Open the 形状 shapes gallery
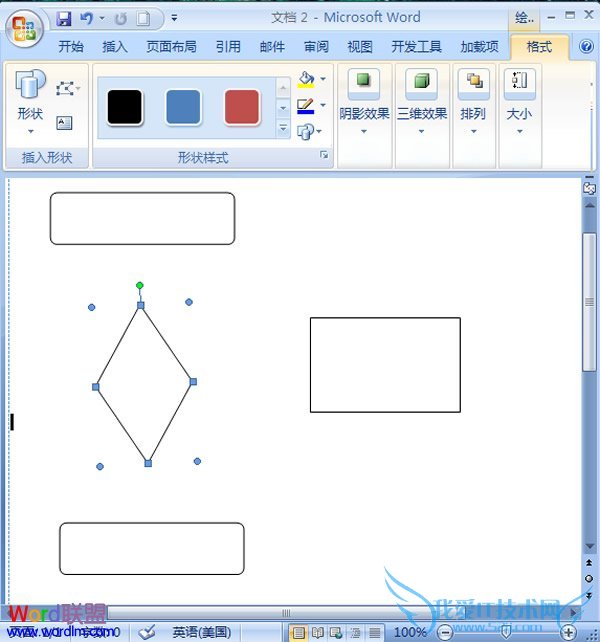600x642 pixels. [30, 101]
